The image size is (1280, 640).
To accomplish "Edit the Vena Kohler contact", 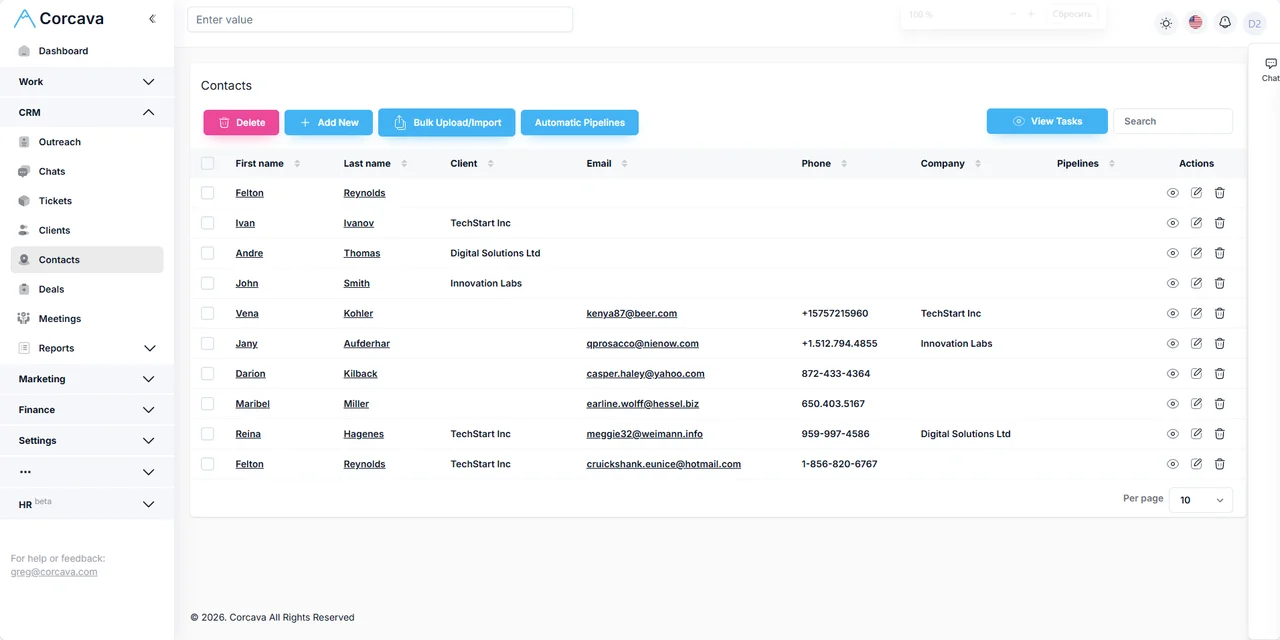I will click(1196, 313).
